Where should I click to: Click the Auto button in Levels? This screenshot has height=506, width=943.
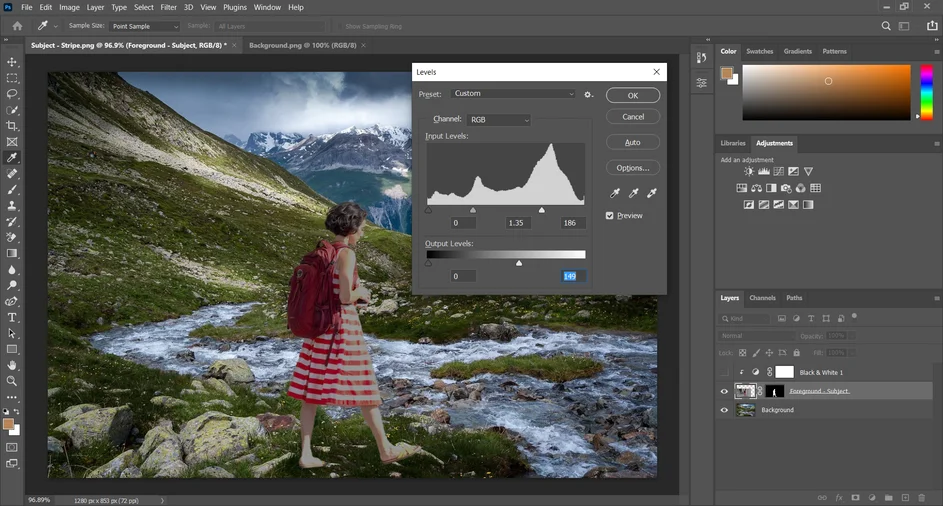click(x=632, y=142)
